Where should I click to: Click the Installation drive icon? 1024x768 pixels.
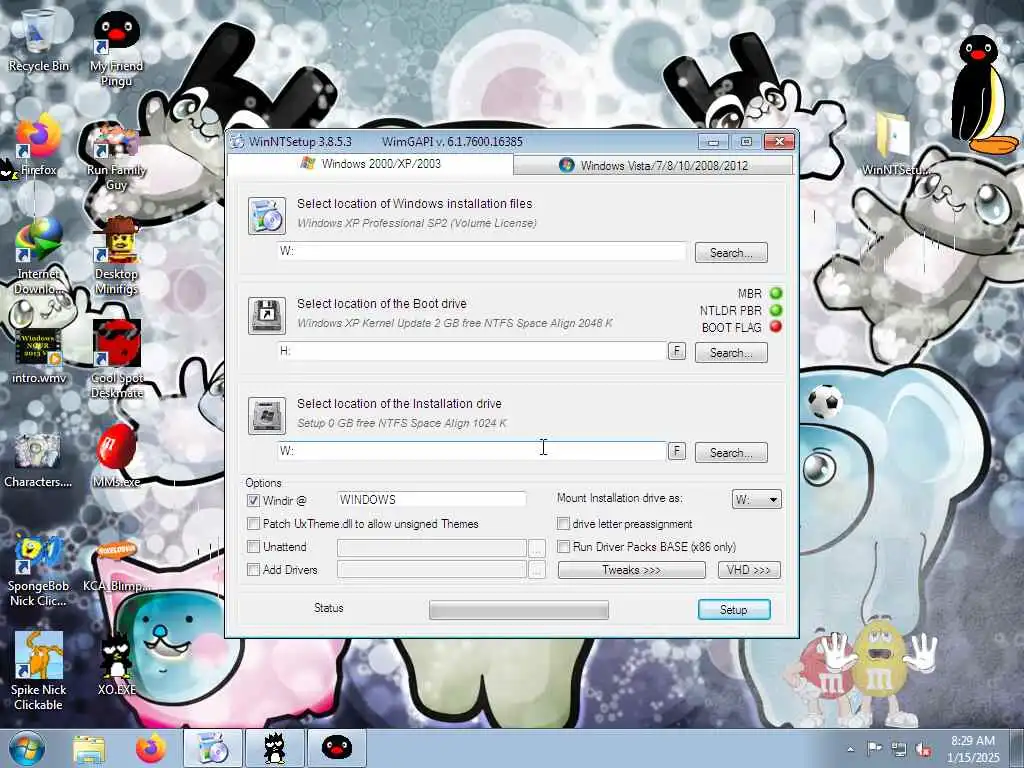[x=266, y=415]
